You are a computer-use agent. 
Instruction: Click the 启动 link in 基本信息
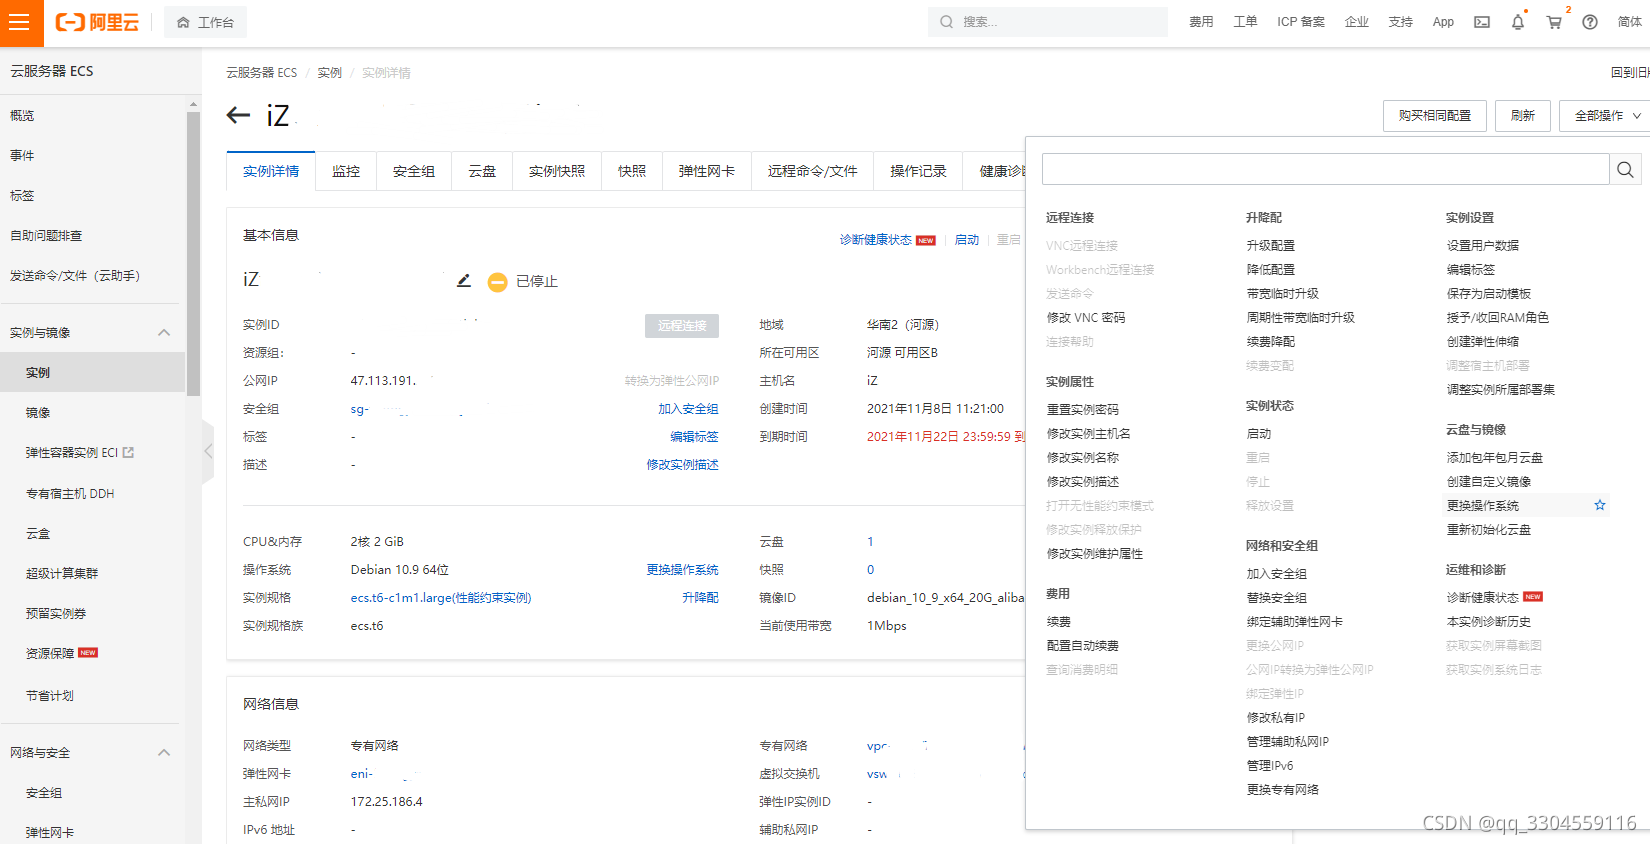[967, 240]
